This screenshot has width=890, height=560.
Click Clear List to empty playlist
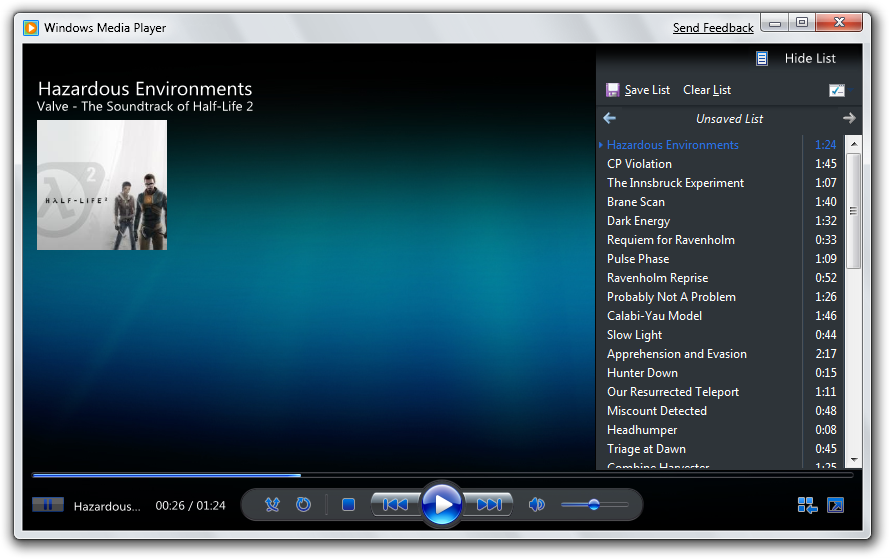pos(707,90)
